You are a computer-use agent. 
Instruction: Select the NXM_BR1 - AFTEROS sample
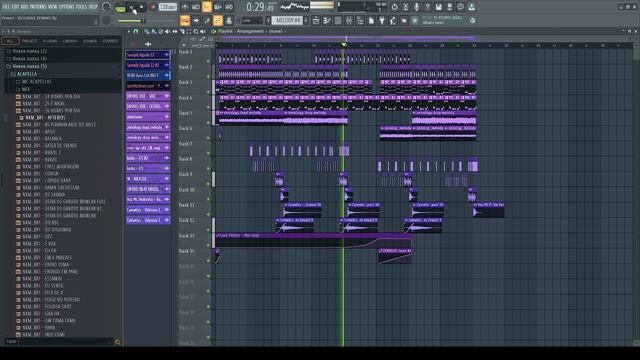pyautogui.click(x=45, y=118)
